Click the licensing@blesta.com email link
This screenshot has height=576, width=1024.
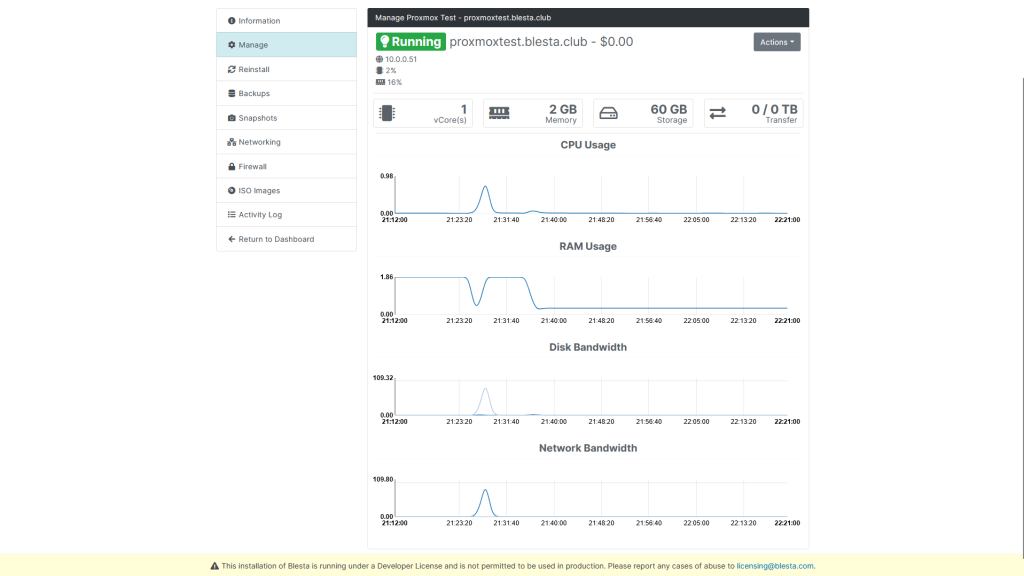tap(775, 566)
